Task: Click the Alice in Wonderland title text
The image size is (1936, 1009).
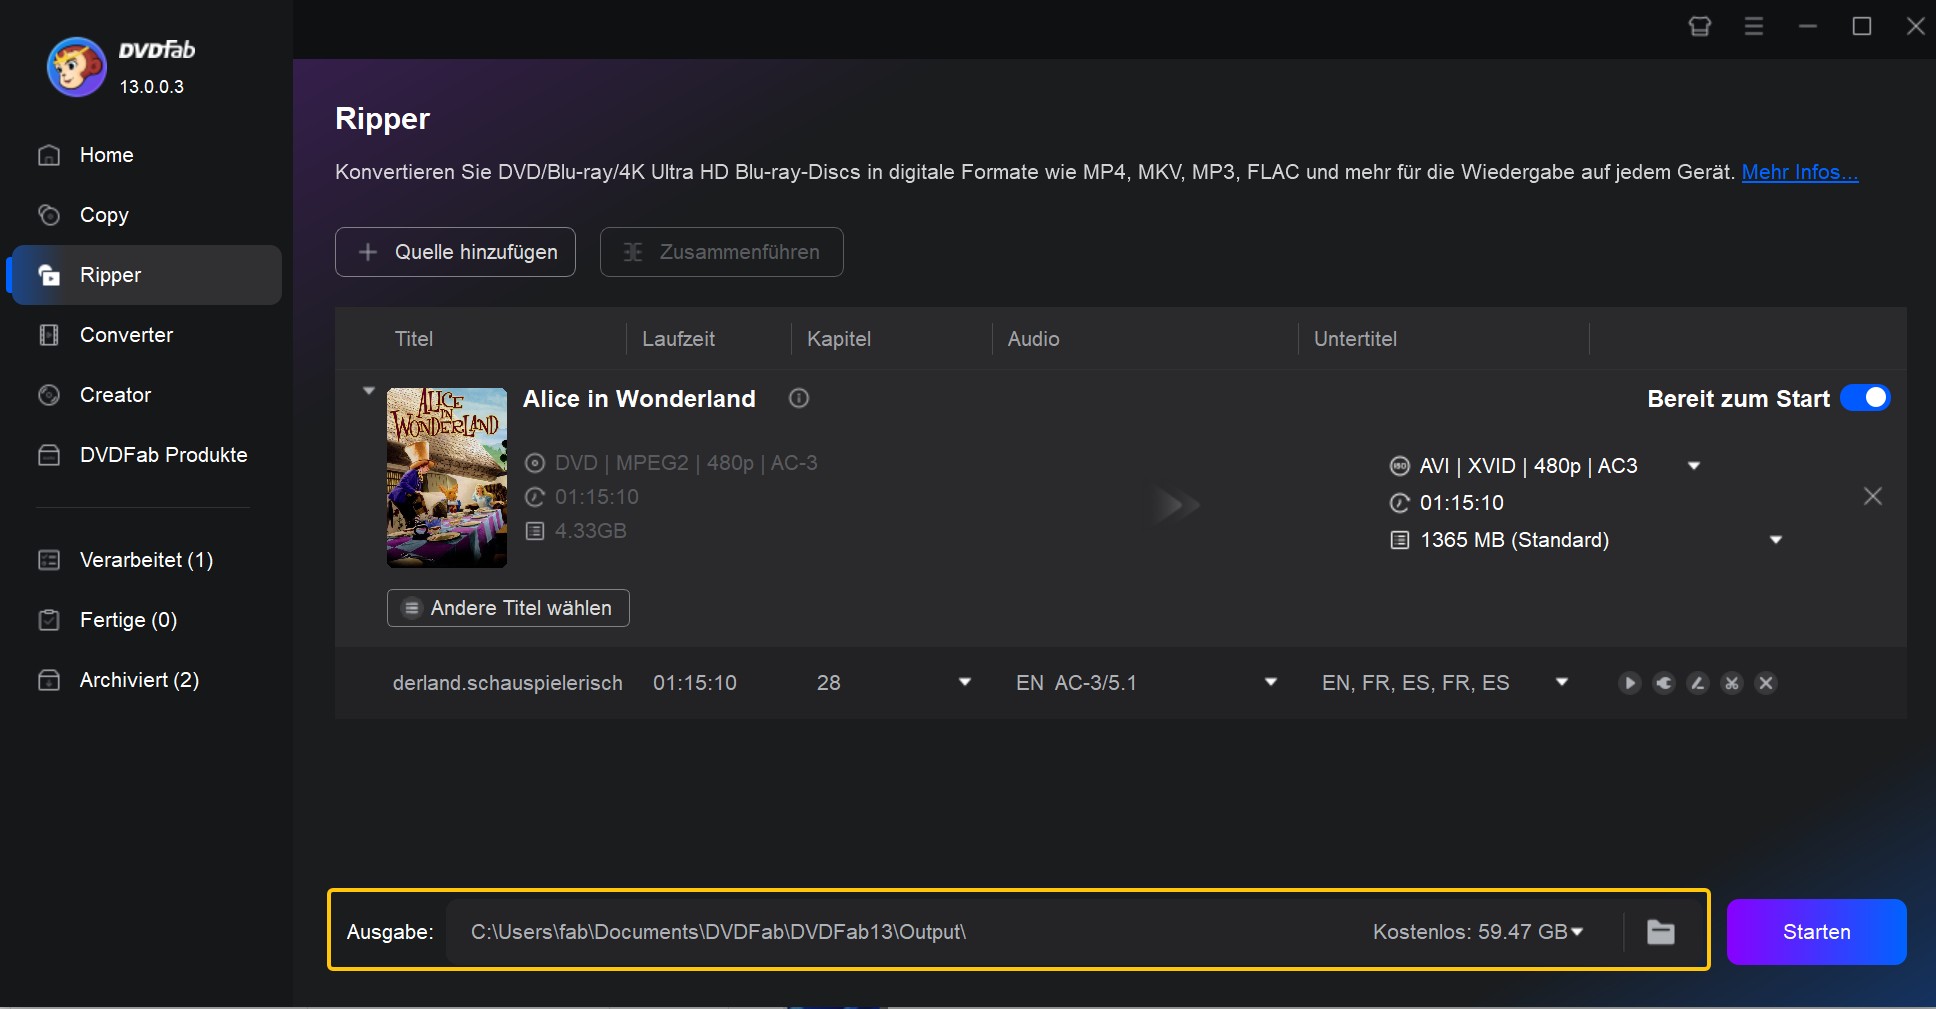Action: tap(639, 399)
